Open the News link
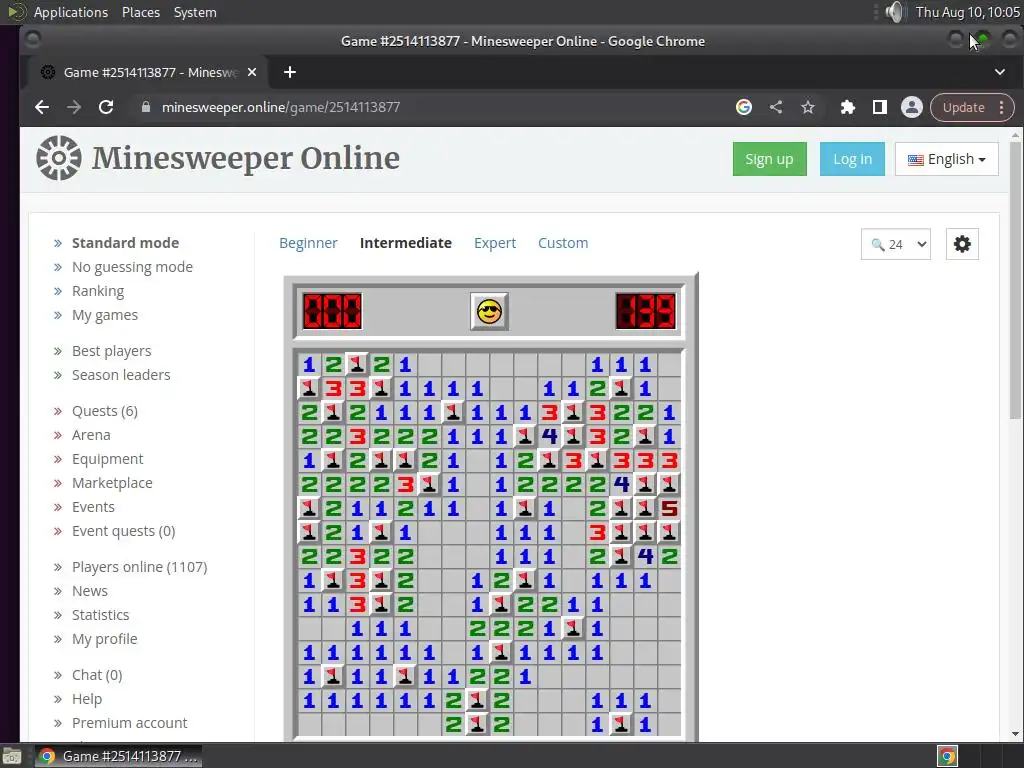This screenshot has height=768, width=1024. tap(89, 591)
